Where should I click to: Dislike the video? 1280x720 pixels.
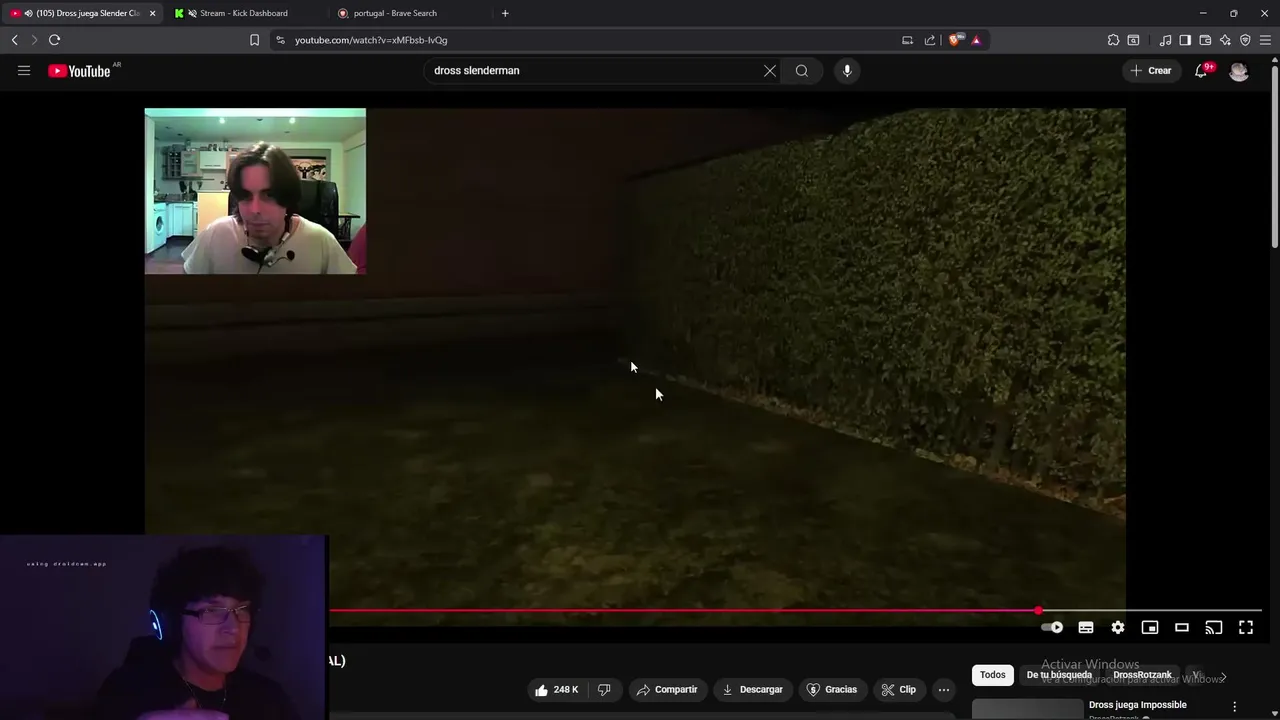point(604,690)
